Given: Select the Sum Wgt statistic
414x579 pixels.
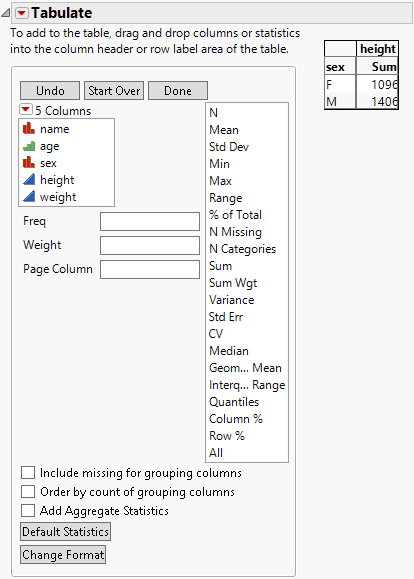Looking at the screenshot, I should [x=233, y=283].
